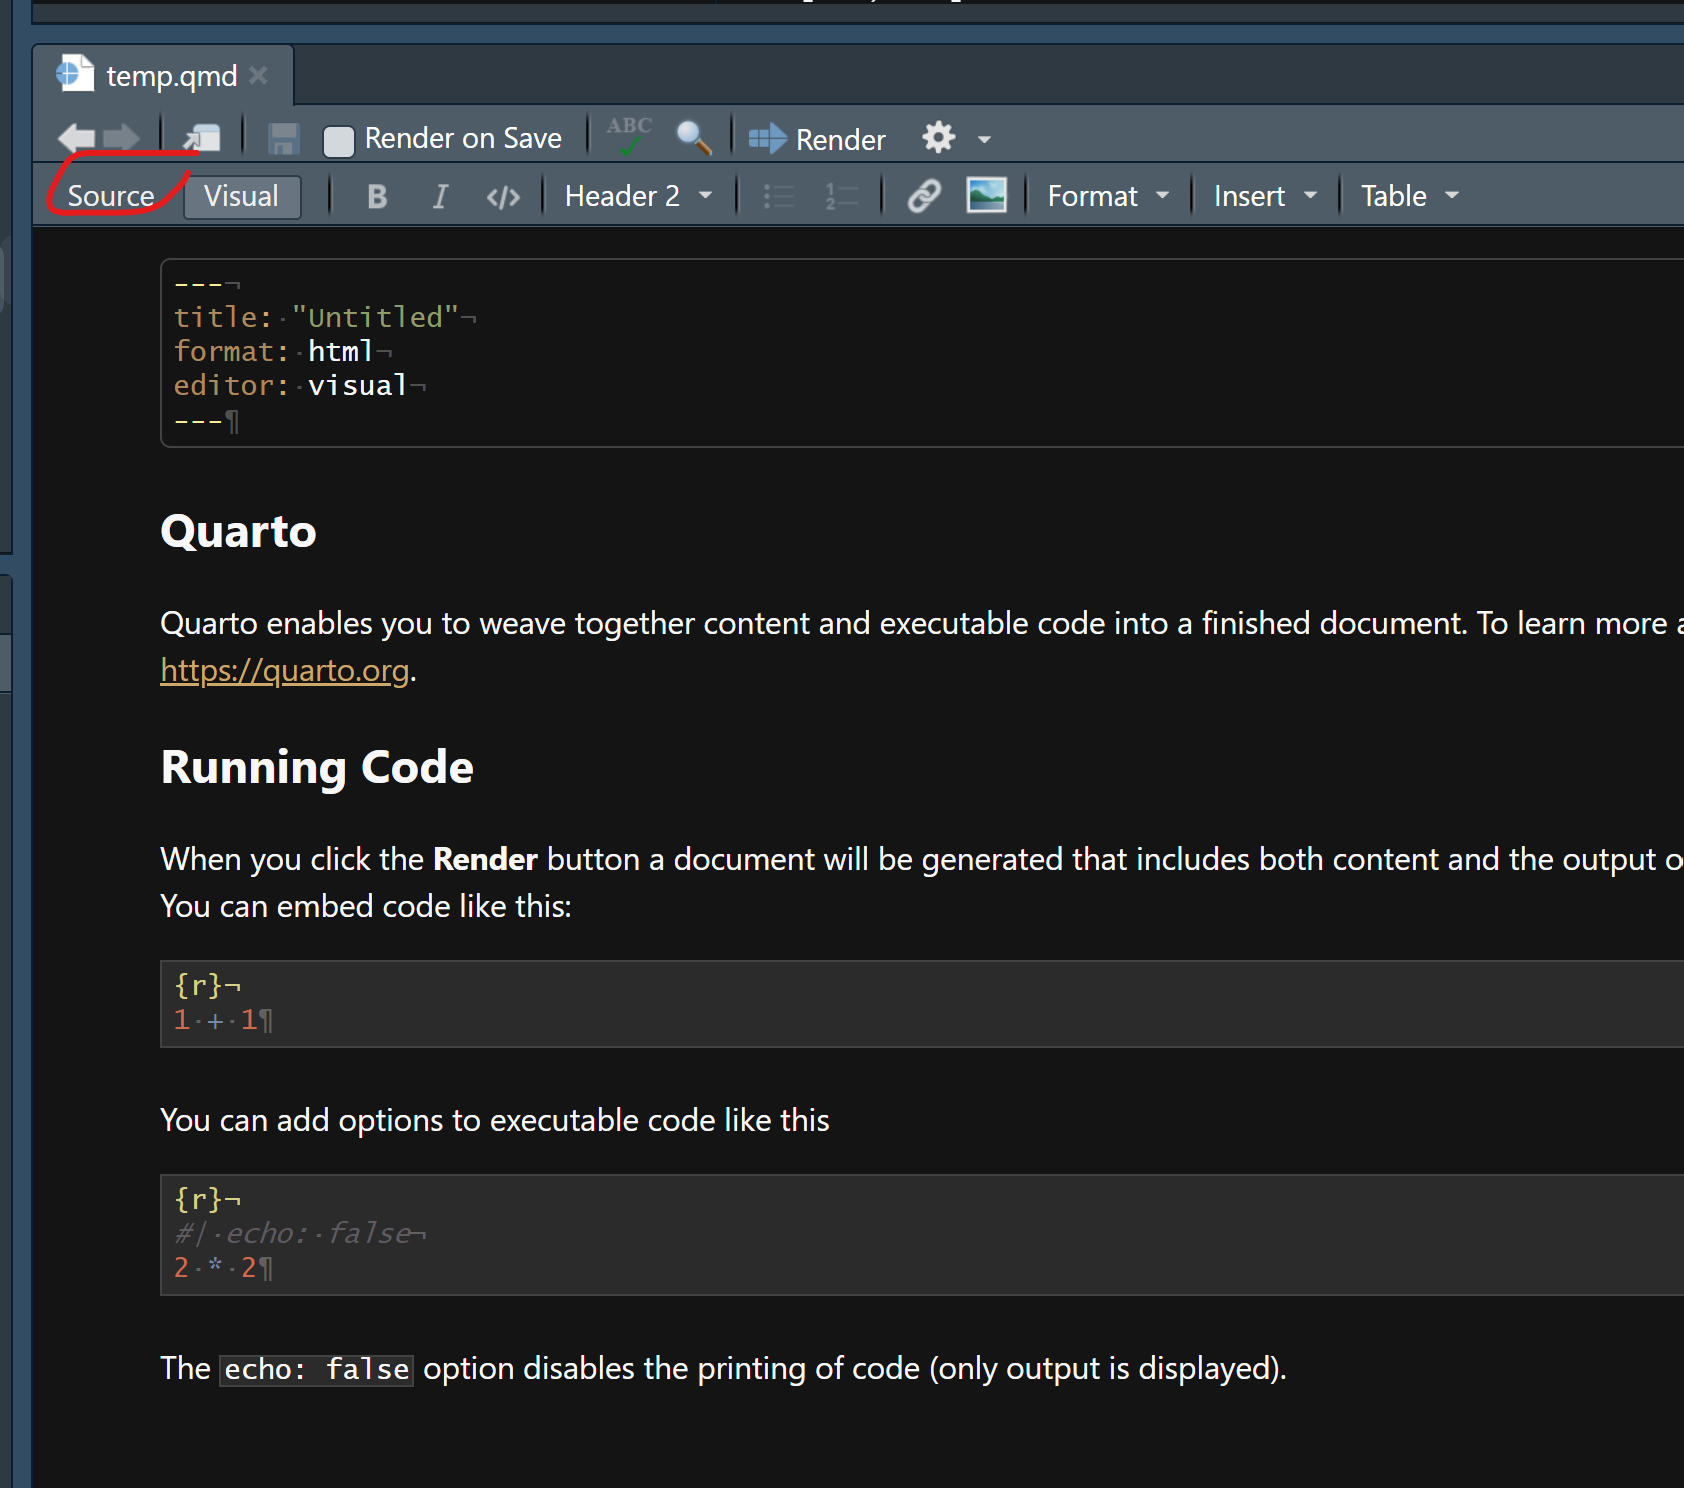Click the text 'You can embed code like this:'

coord(366,906)
